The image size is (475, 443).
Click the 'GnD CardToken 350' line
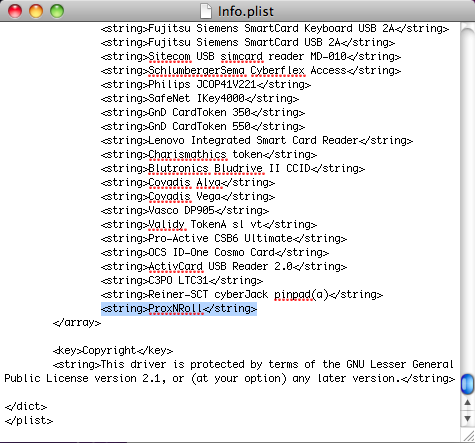pos(203,113)
